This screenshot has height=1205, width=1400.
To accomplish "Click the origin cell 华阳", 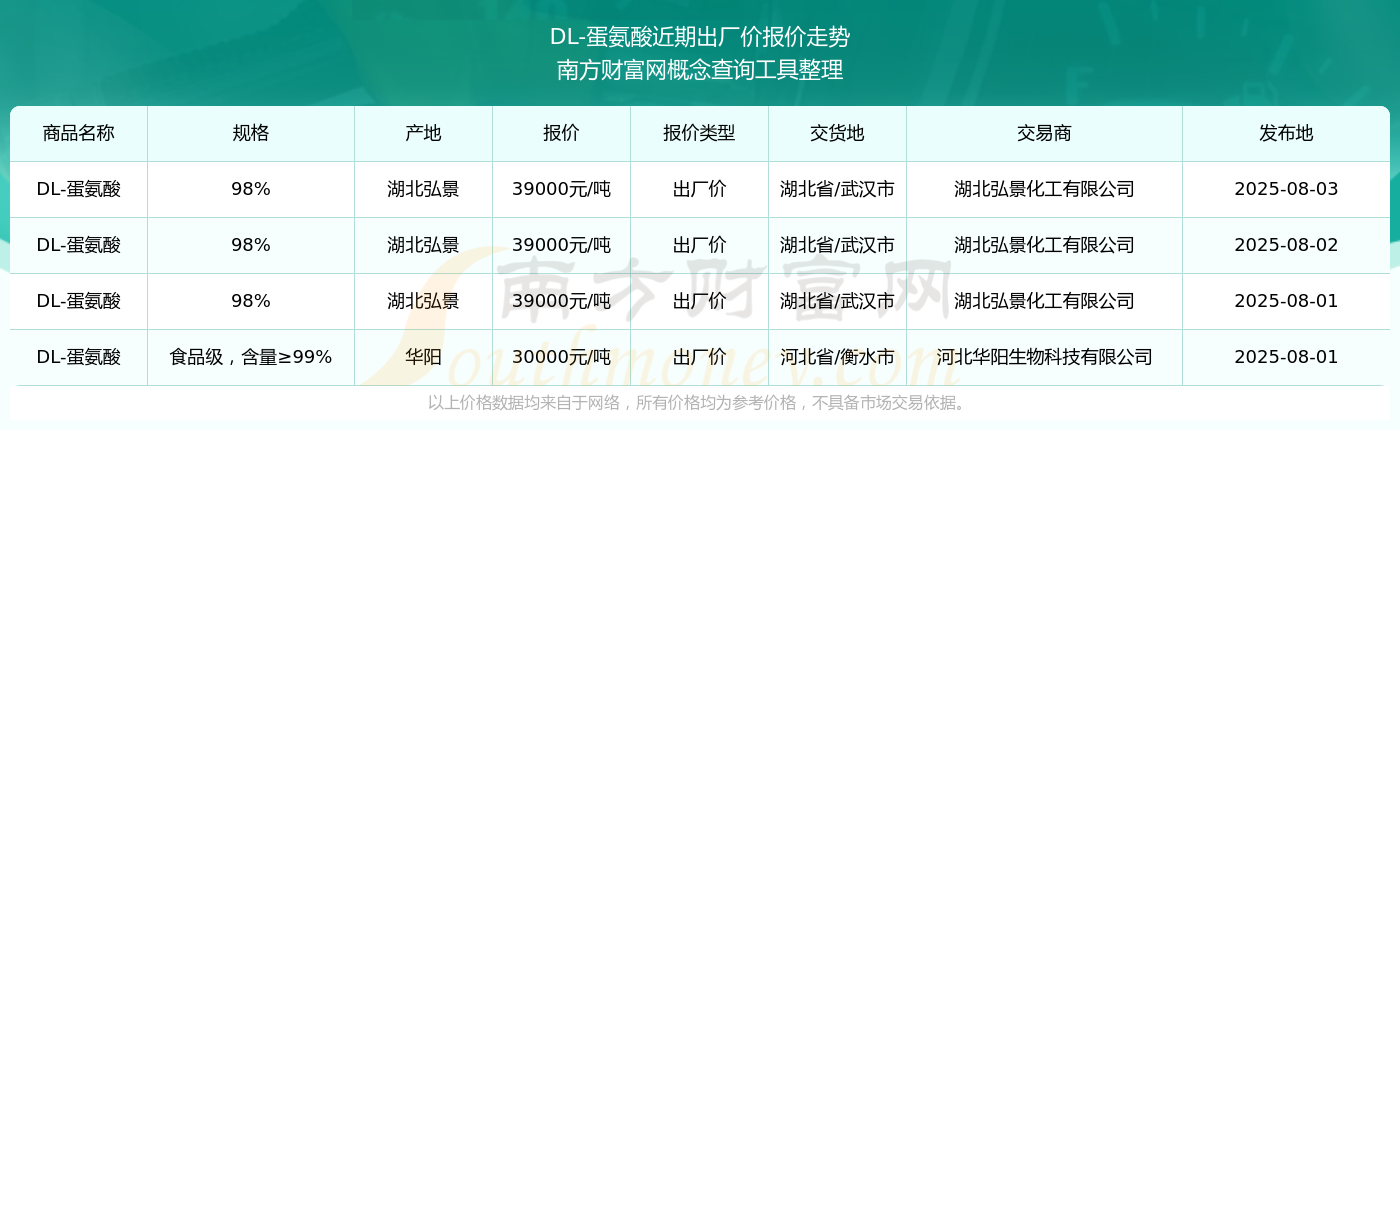I will coord(423,357).
